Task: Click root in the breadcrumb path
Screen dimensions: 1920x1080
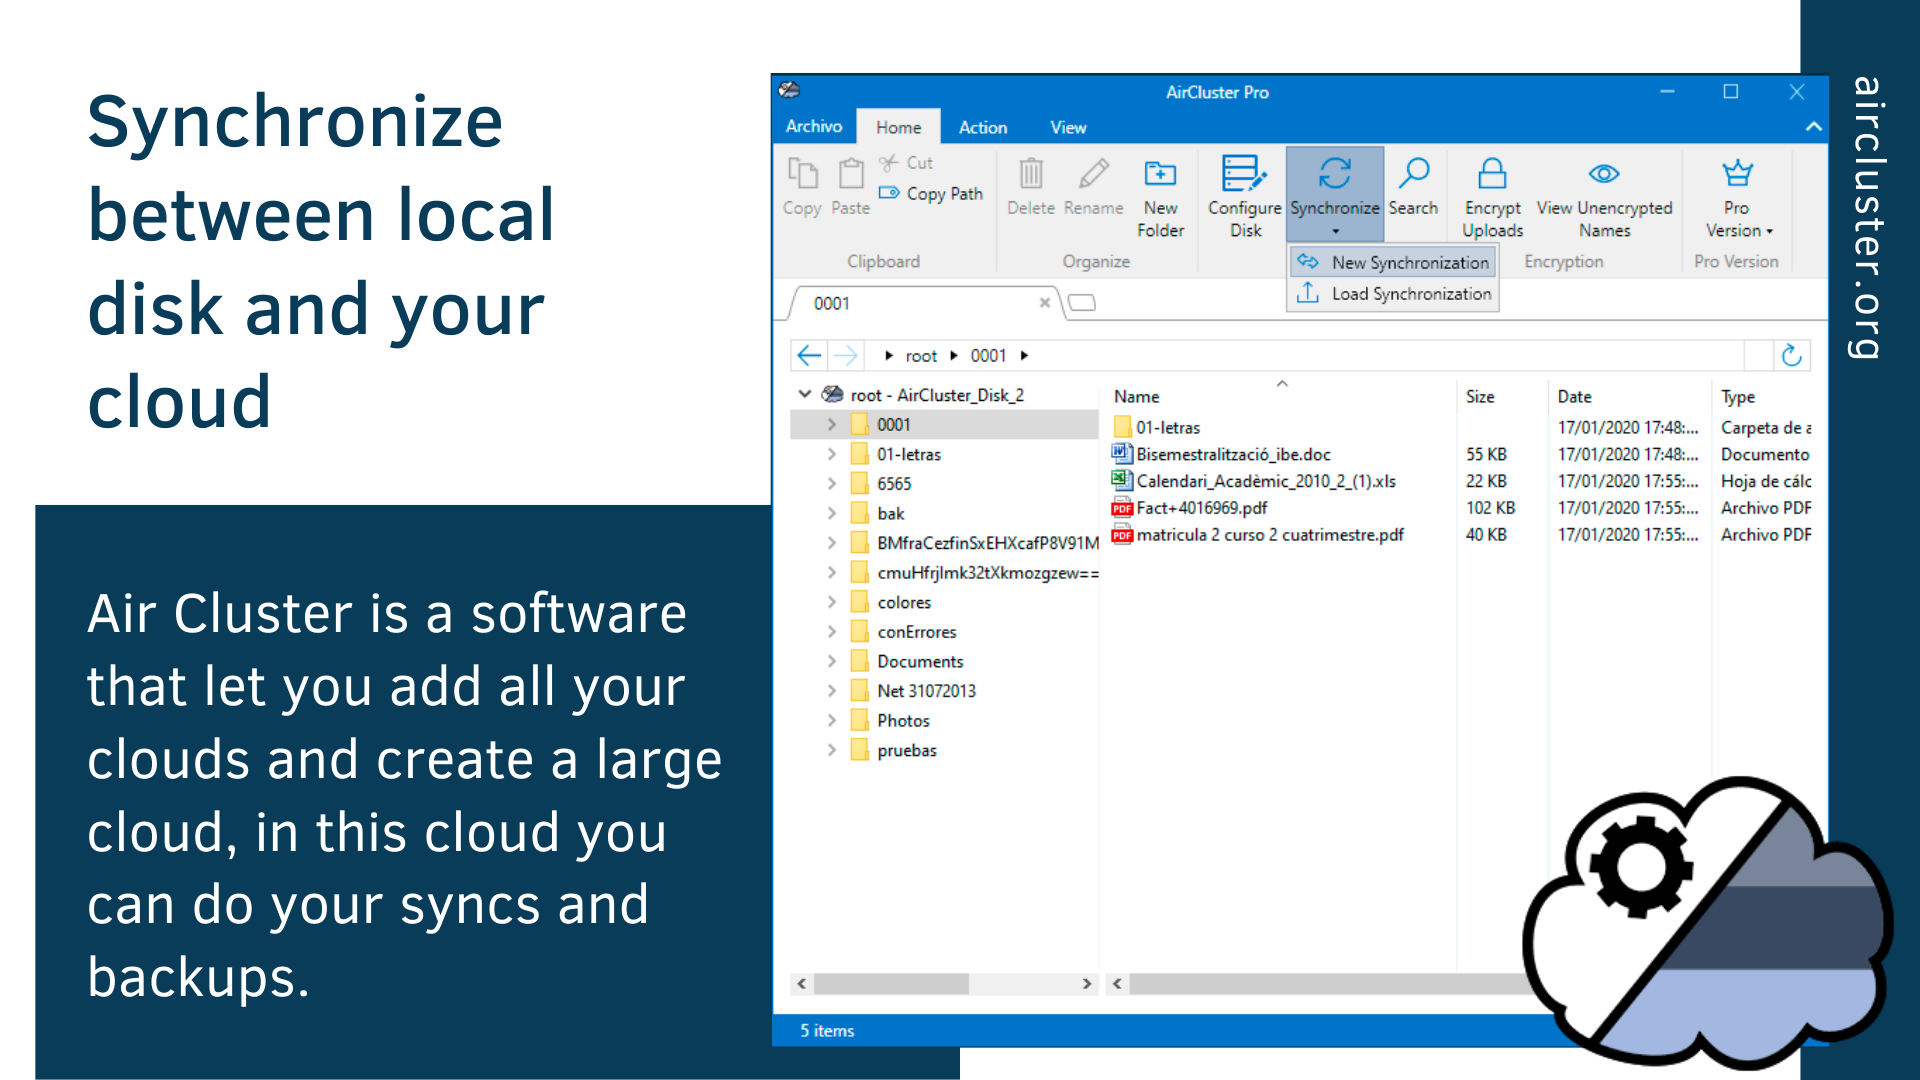Action: pos(921,355)
